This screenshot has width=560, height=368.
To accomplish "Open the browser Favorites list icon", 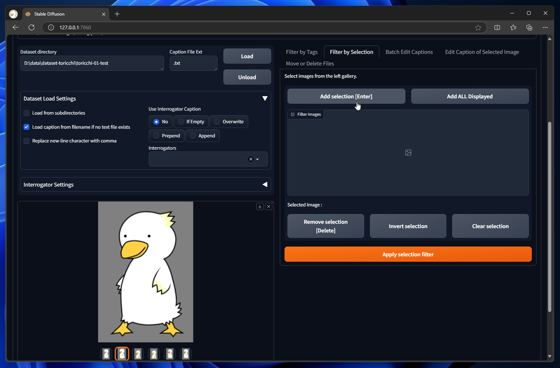I will (513, 28).
